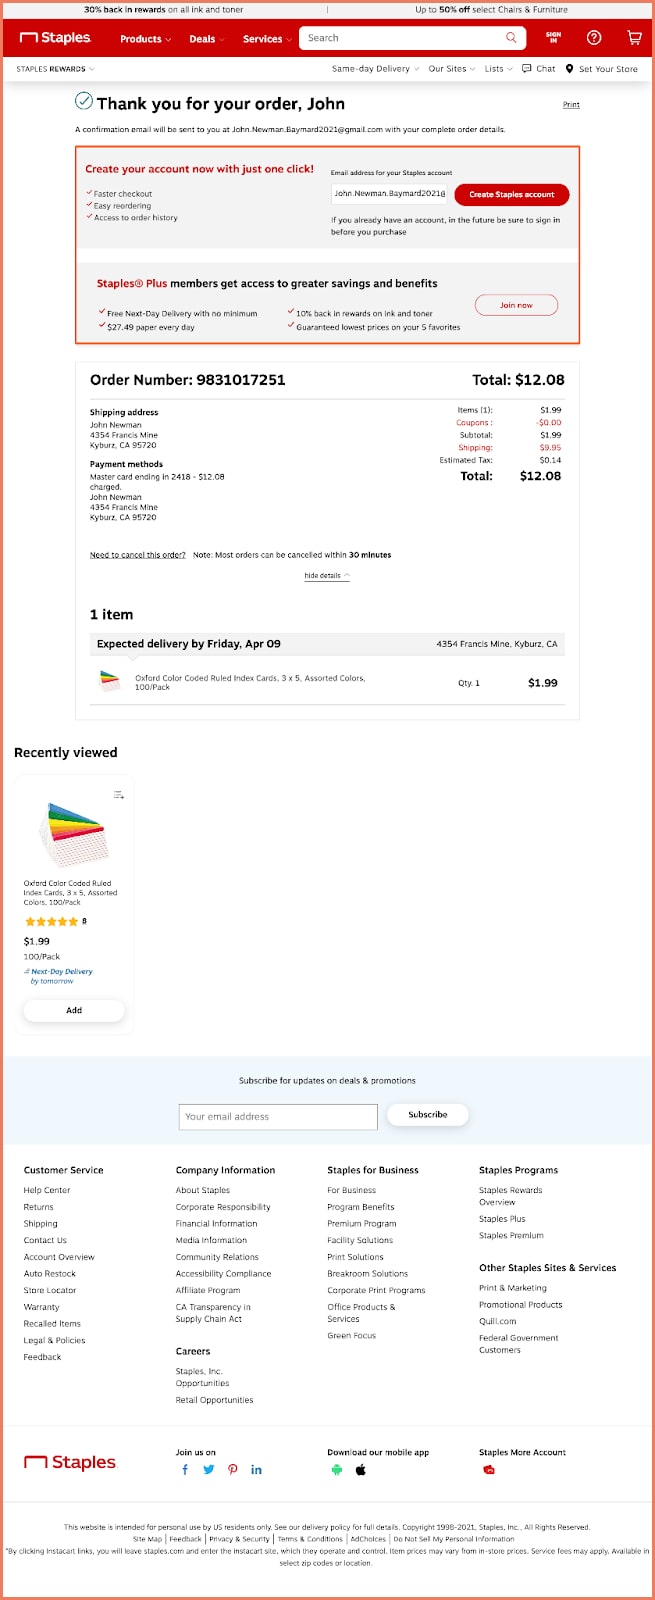Open the Facebook social icon

(184, 1470)
